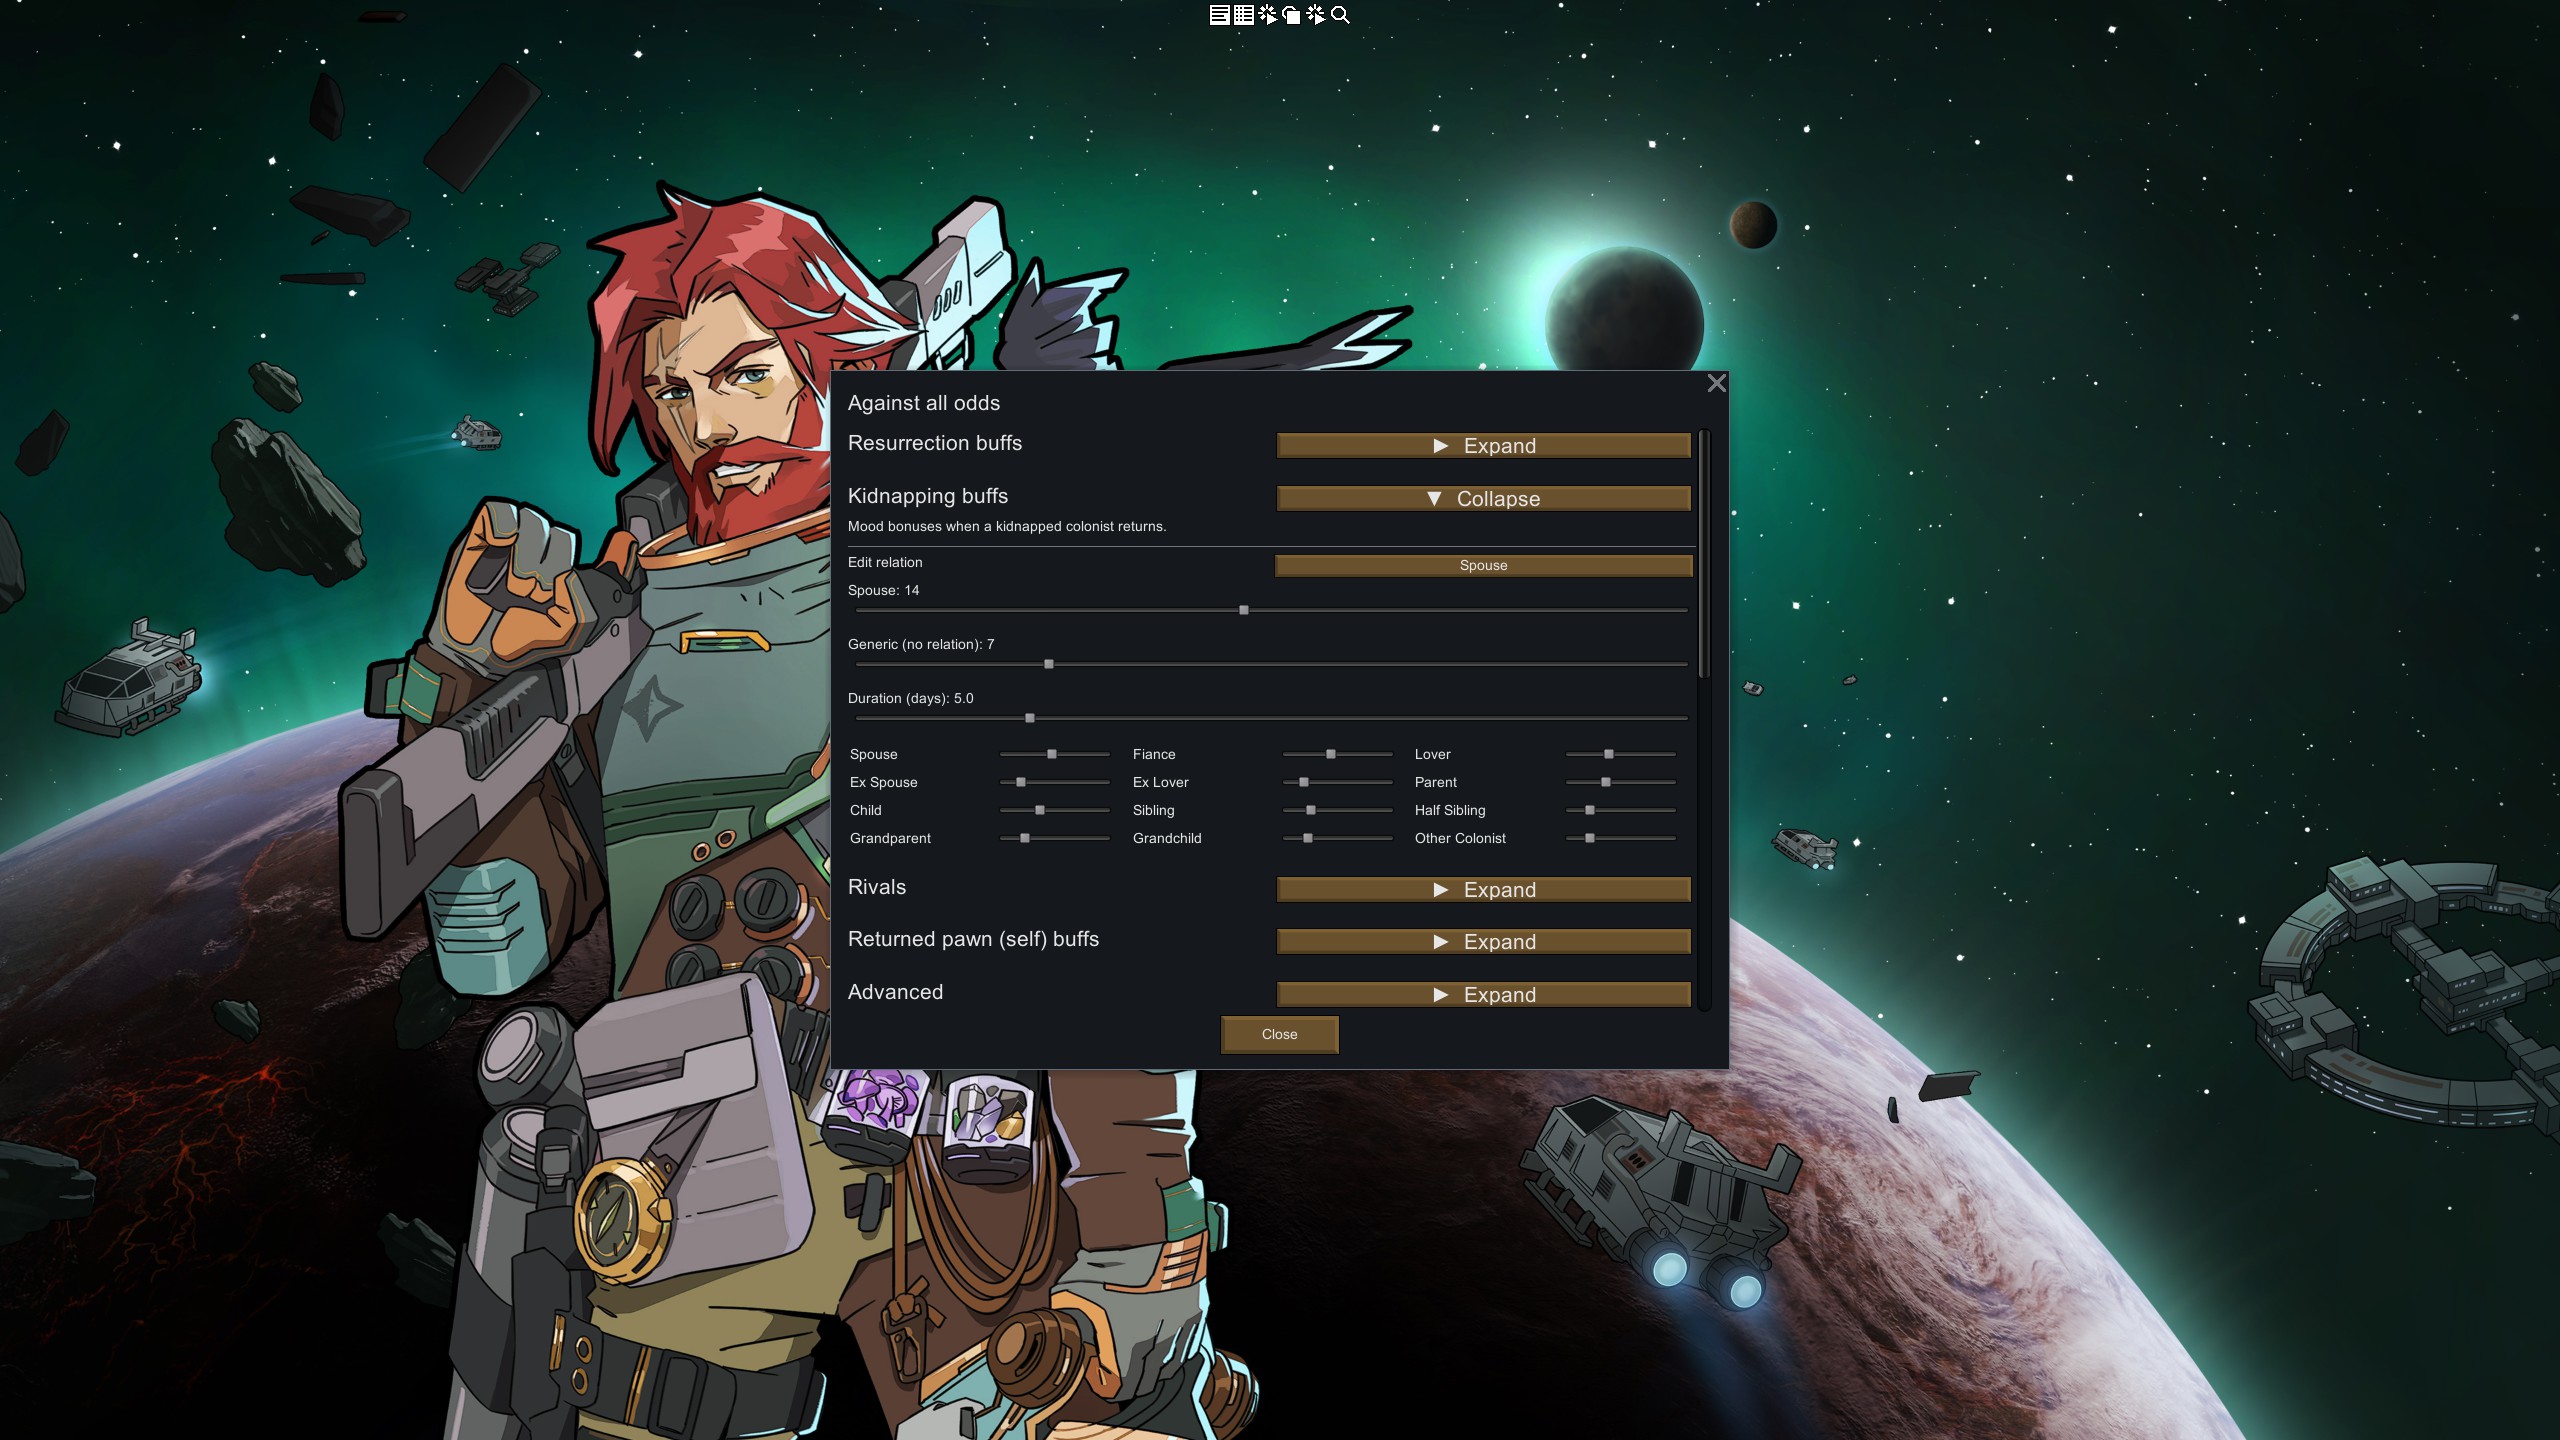2560x1440 pixels.
Task: Click the Close button
Action: pos(1279,1035)
